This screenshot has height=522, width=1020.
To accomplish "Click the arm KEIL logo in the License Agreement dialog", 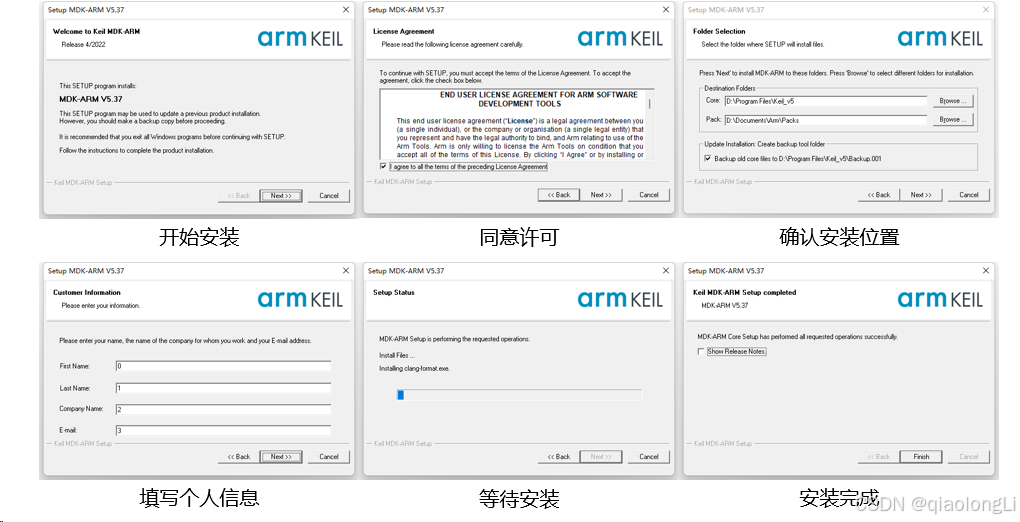I will point(620,38).
